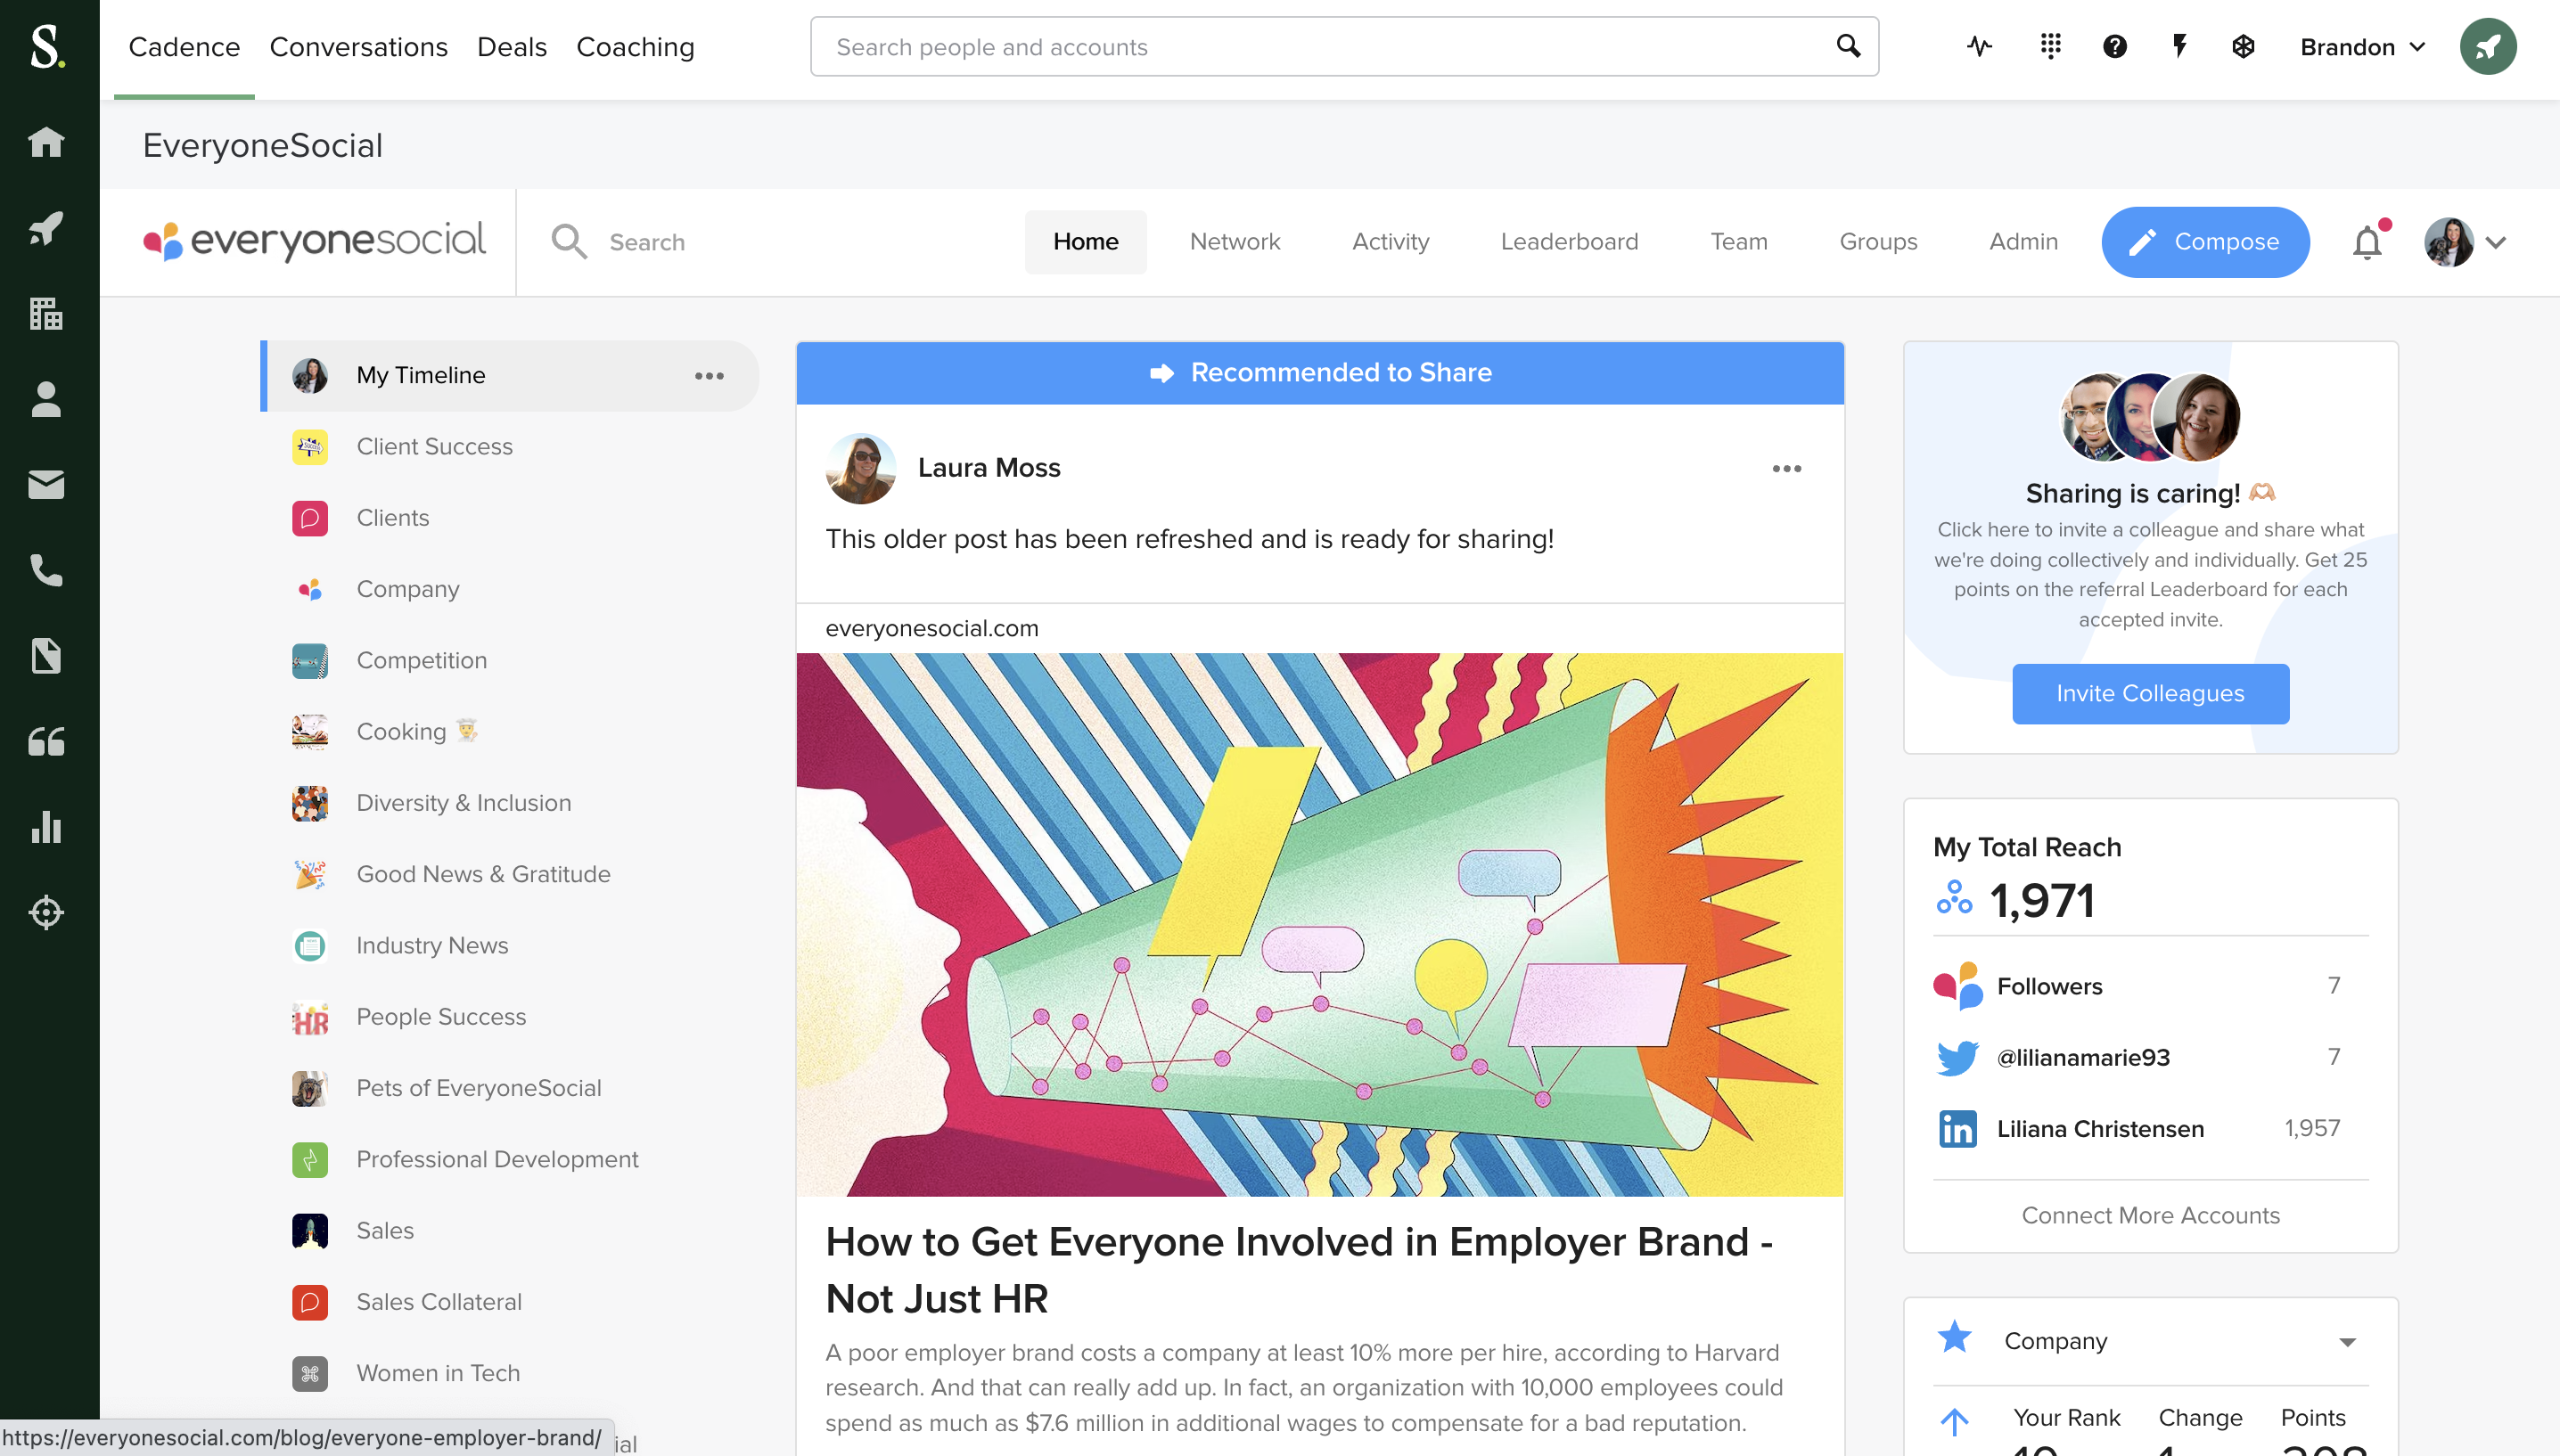Click Invite Colleagues button
The height and width of the screenshot is (1456, 2560).
pos(2150,693)
